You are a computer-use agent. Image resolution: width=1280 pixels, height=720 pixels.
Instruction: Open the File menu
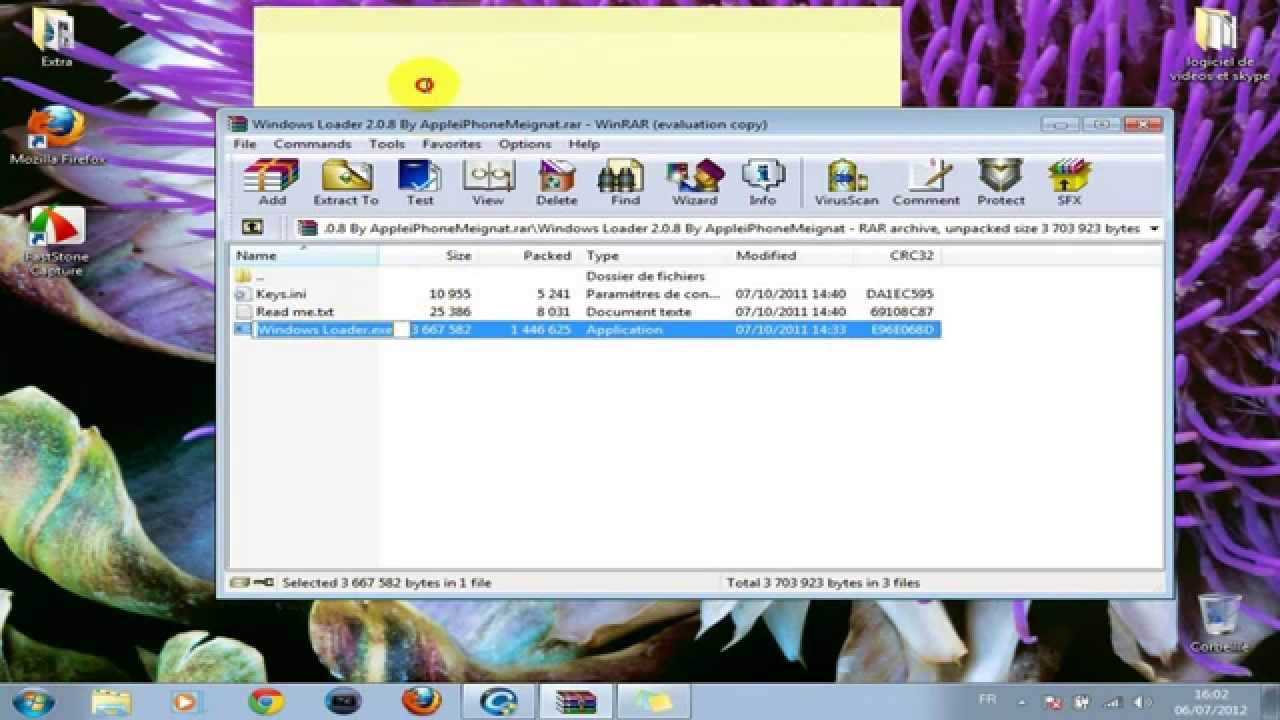pyautogui.click(x=245, y=144)
